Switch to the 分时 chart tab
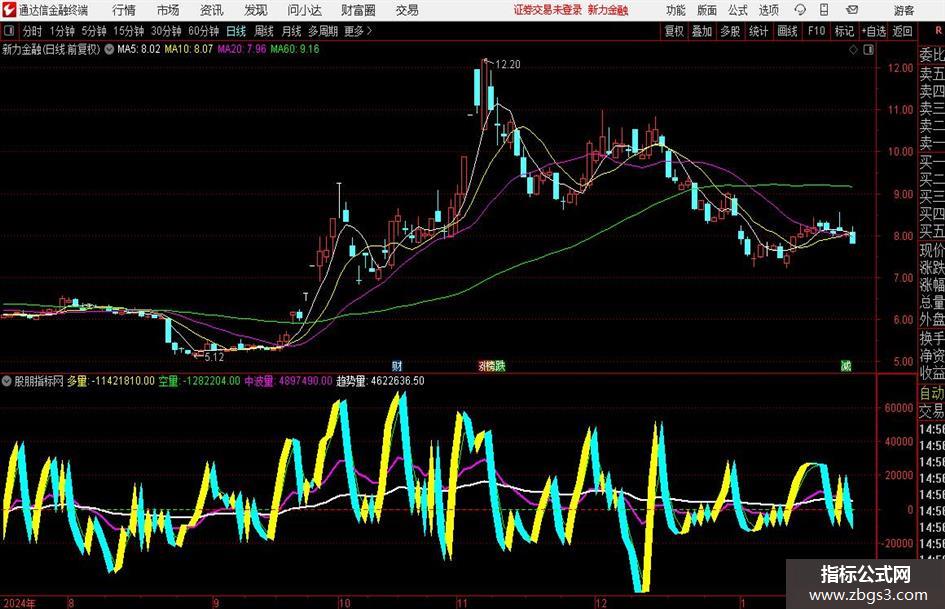The image size is (945, 609). click(x=33, y=31)
